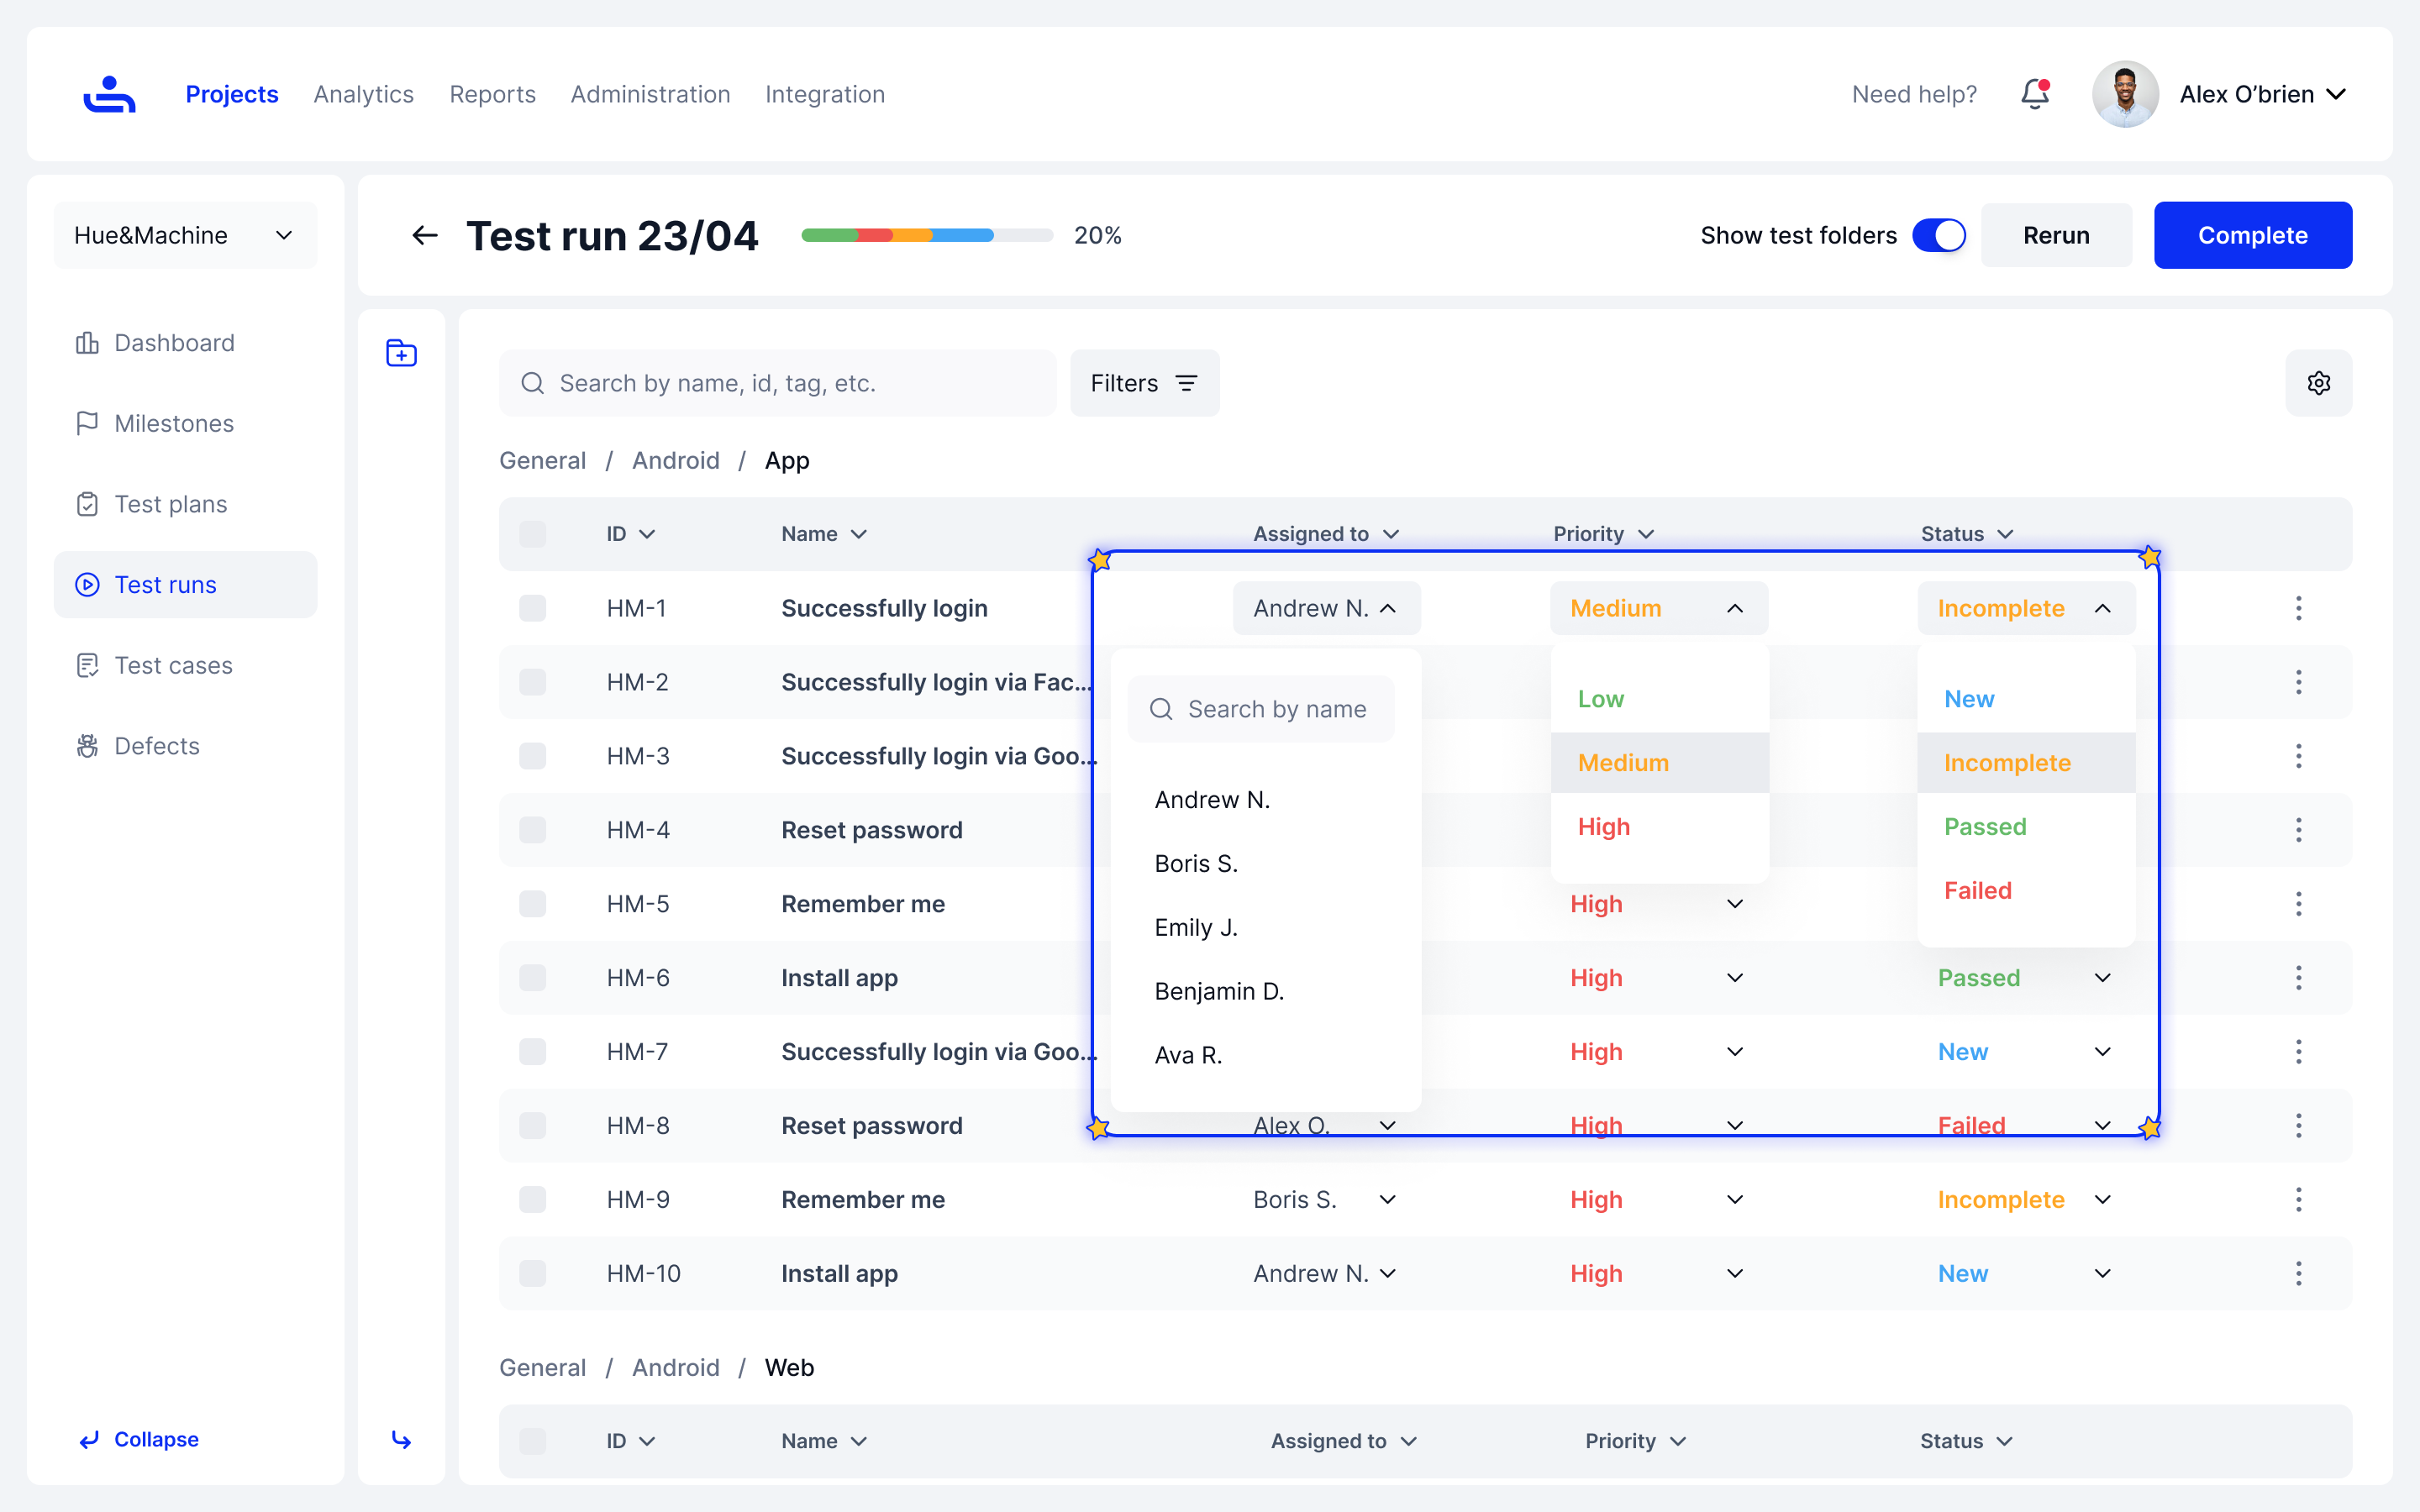Choose Passed in status dropdown list
2420x1512 pixels.
point(1985,827)
